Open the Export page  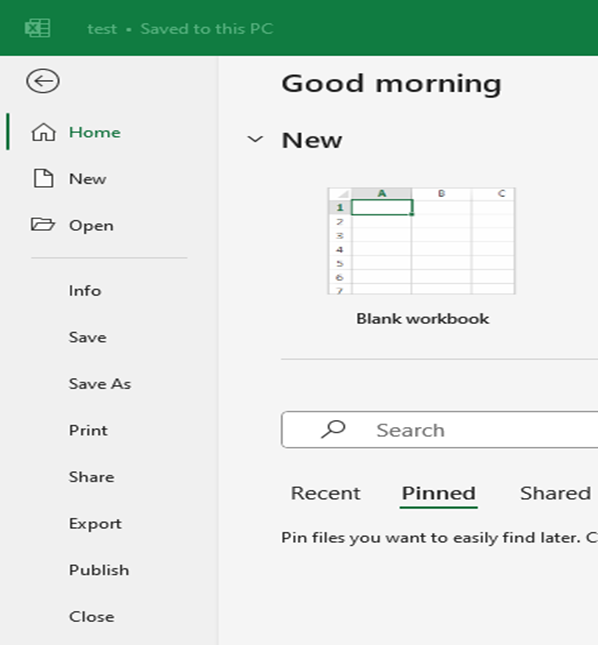click(95, 524)
